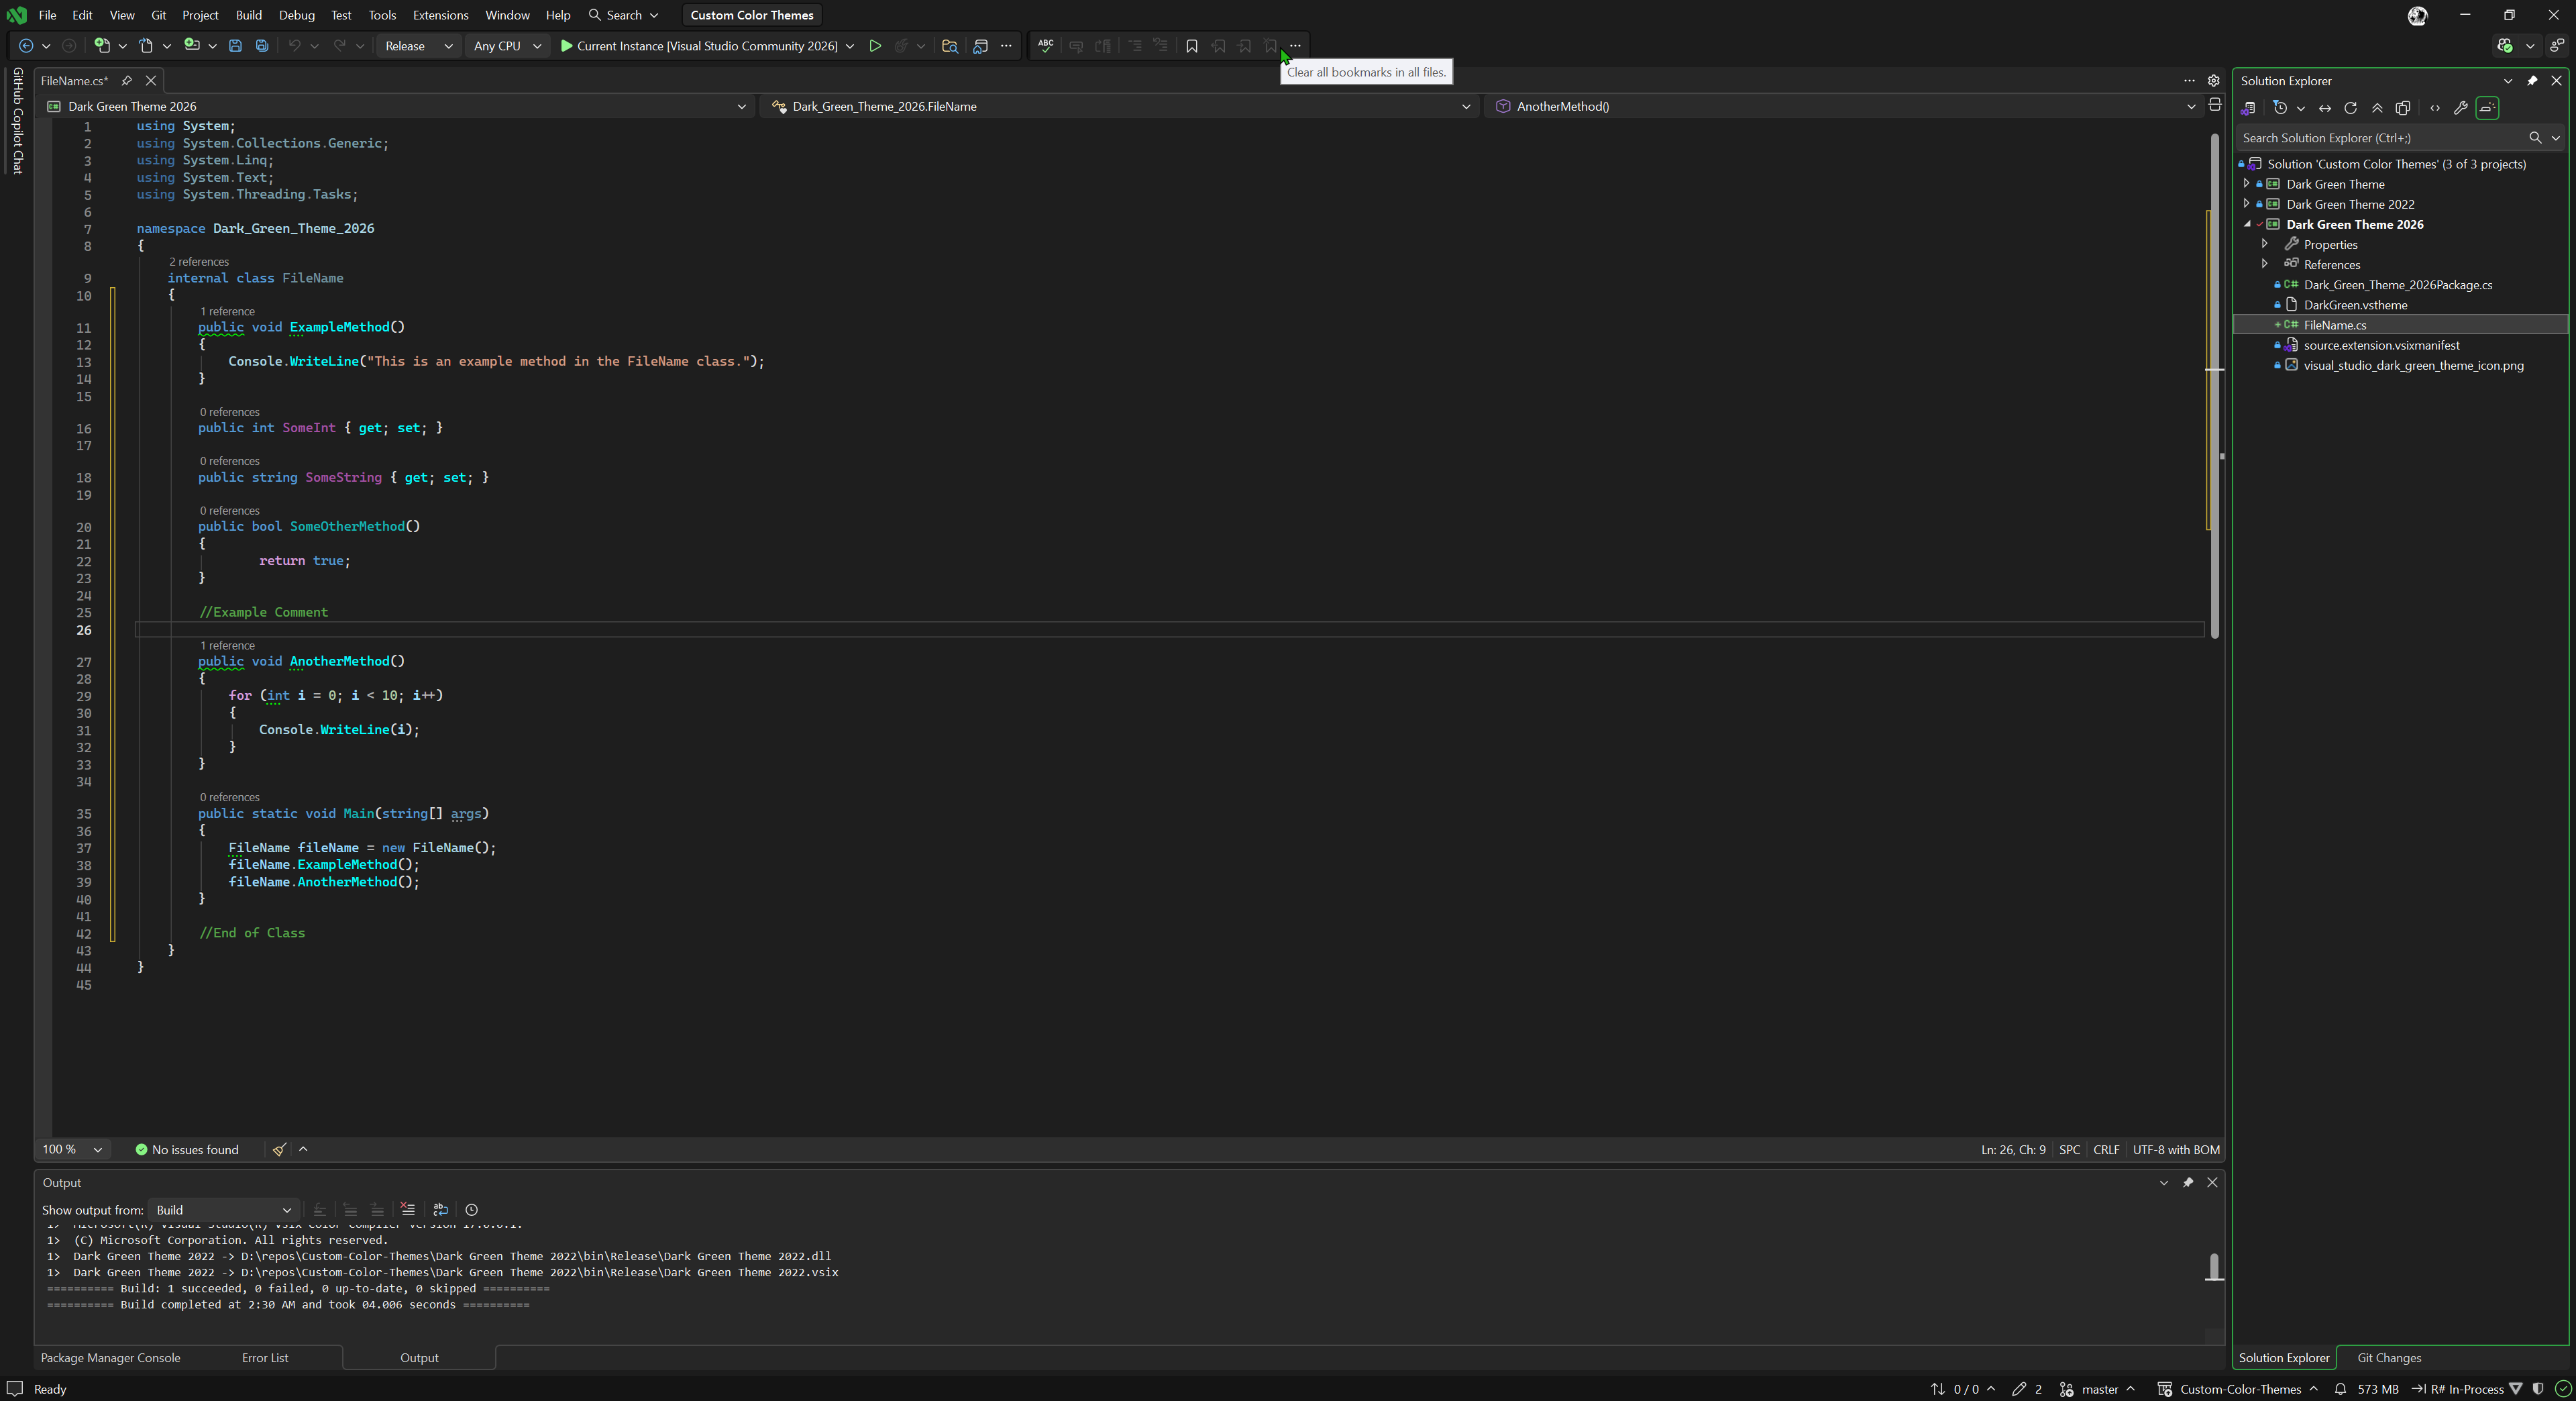This screenshot has height=1401, width=2576.
Task: Expand the References node under Dark Green Theme 2026
Action: click(x=2264, y=263)
